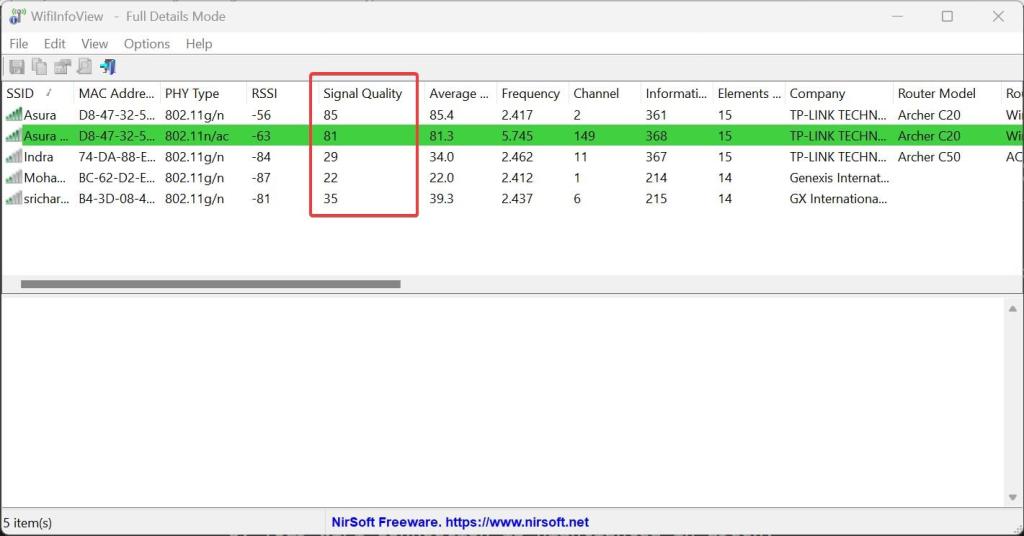Viewport: 1024px width, 536px height.
Task: Click the signal icon of the Asura 2.417 row
Action: pyautogui.click(x=14, y=115)
